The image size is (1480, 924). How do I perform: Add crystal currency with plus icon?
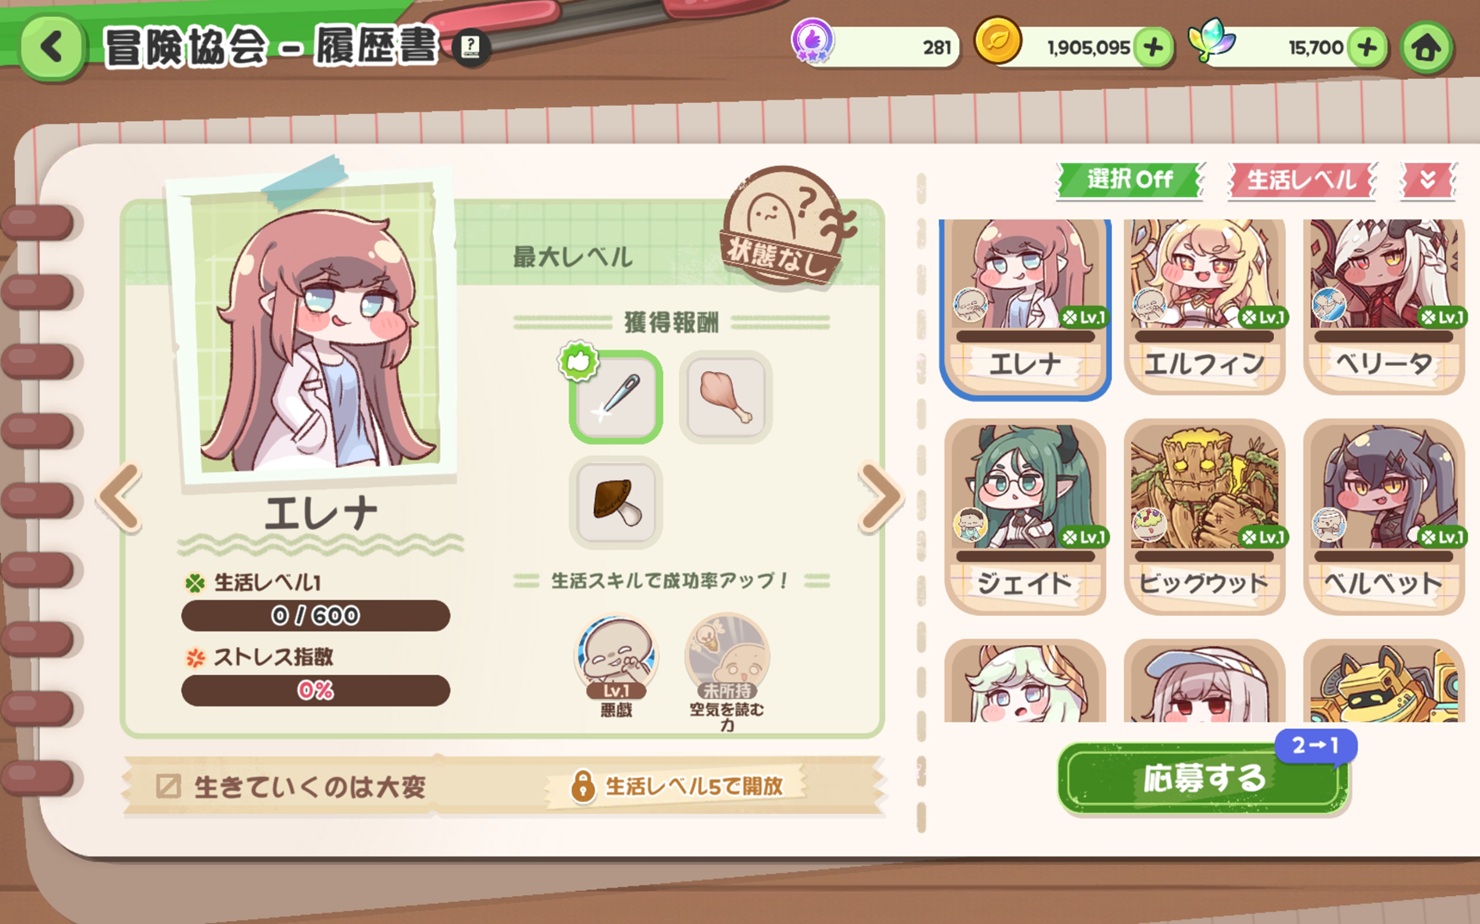[1367, 47]
